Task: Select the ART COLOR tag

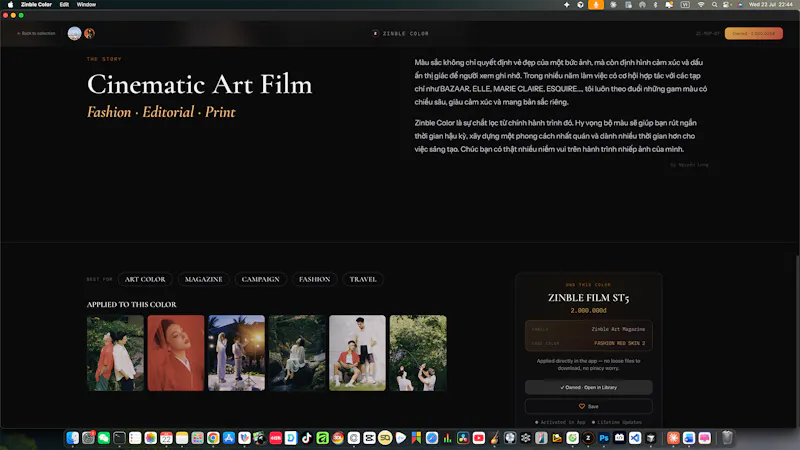Action: tap(145, 279)
